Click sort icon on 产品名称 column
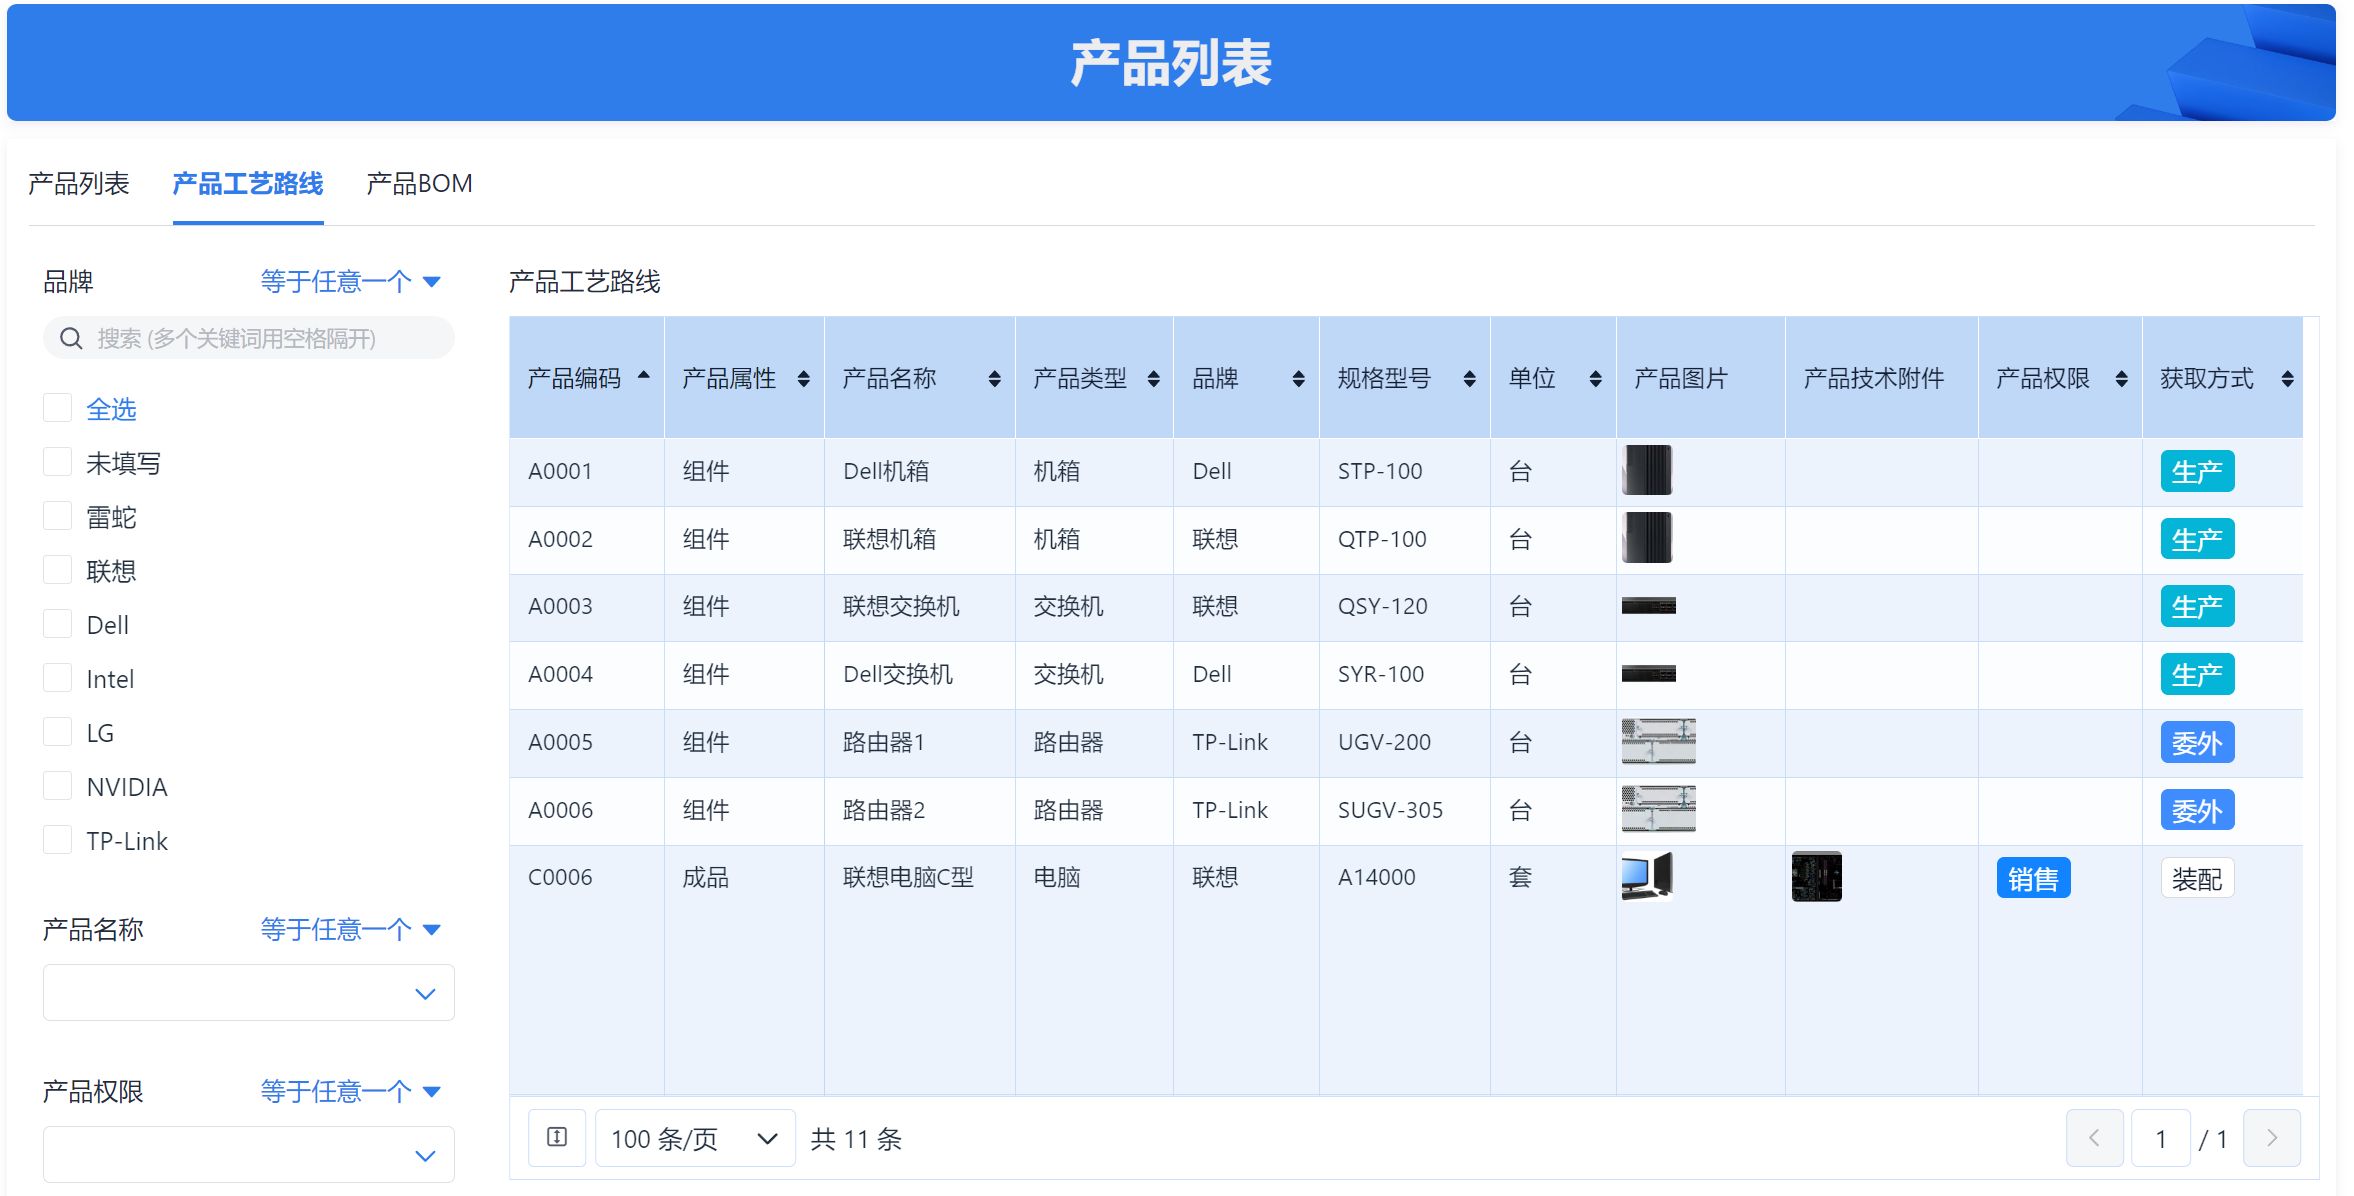The width and height of the screenshot is (2354, 1196). click(993, 379)
